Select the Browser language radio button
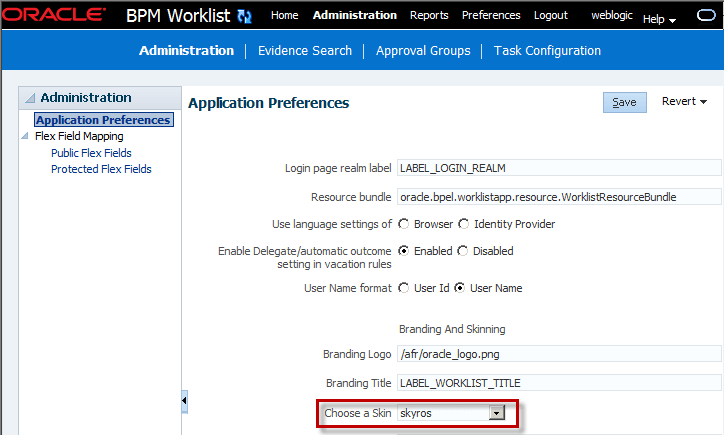 tap(404, 224)
